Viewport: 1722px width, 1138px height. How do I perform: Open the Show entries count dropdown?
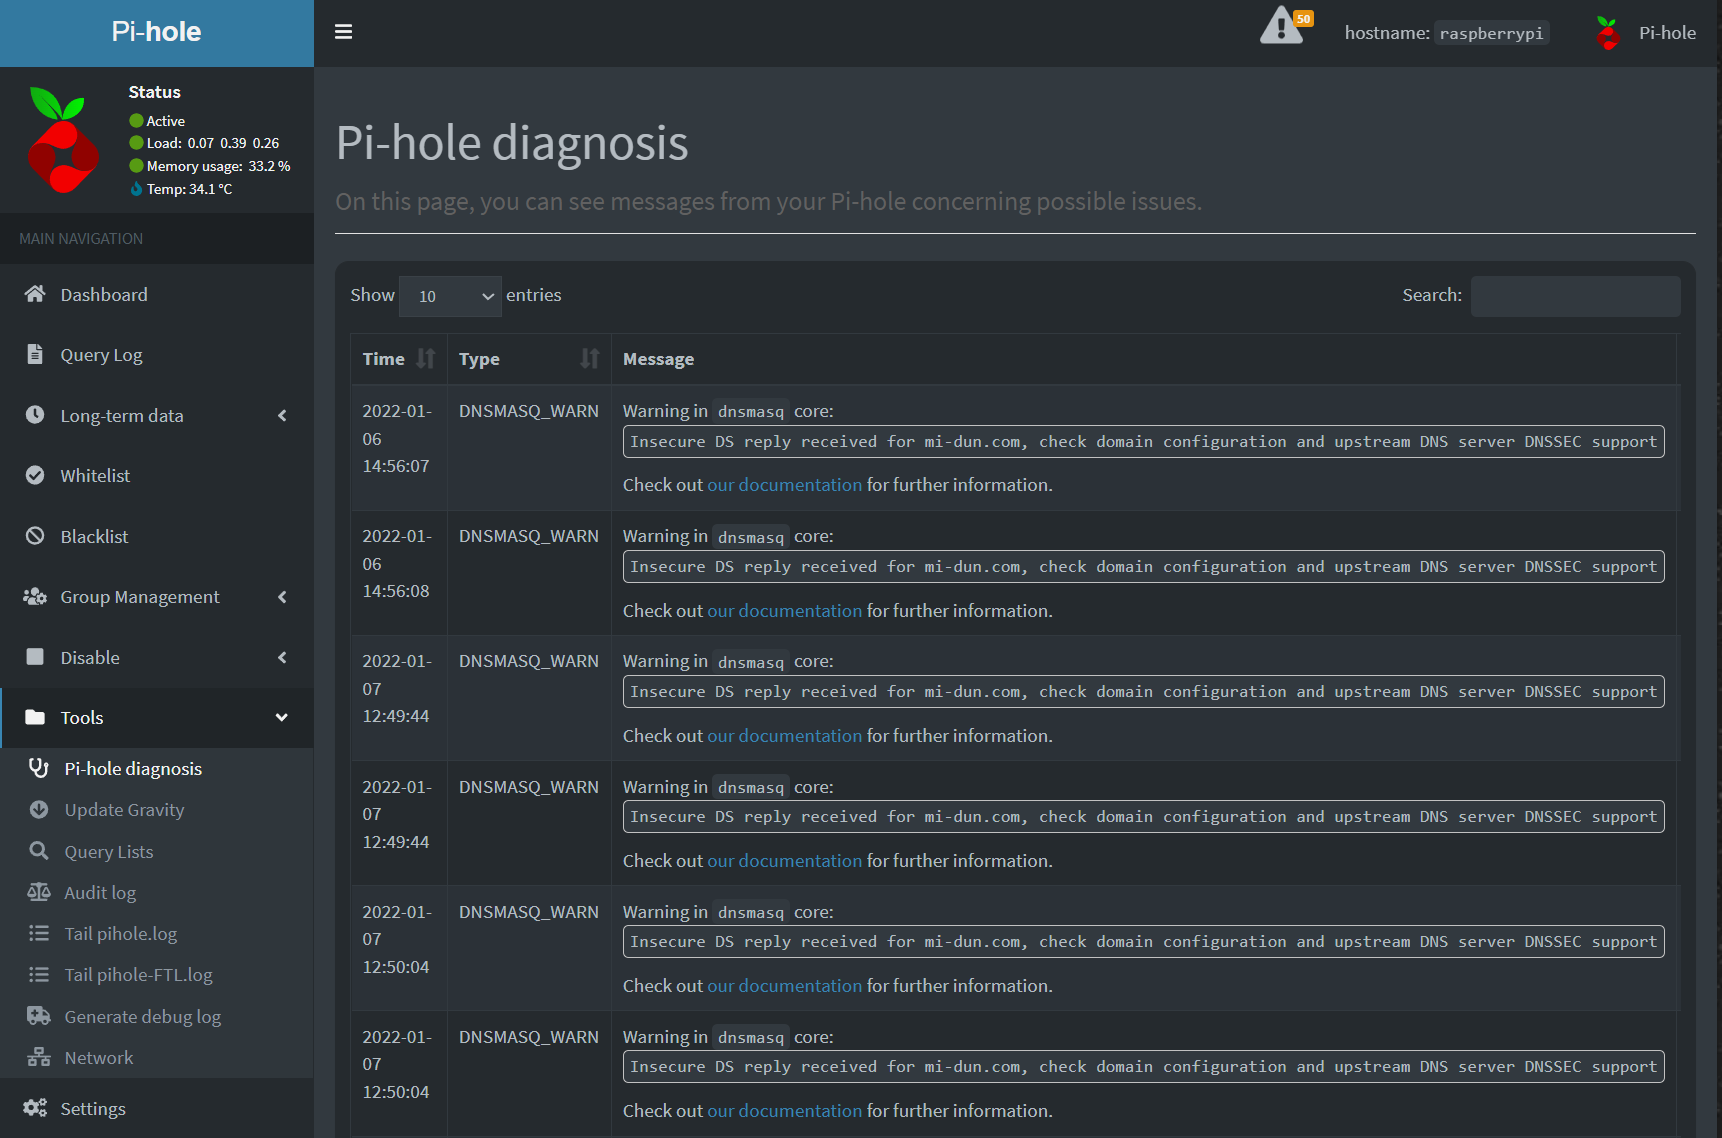450,296
